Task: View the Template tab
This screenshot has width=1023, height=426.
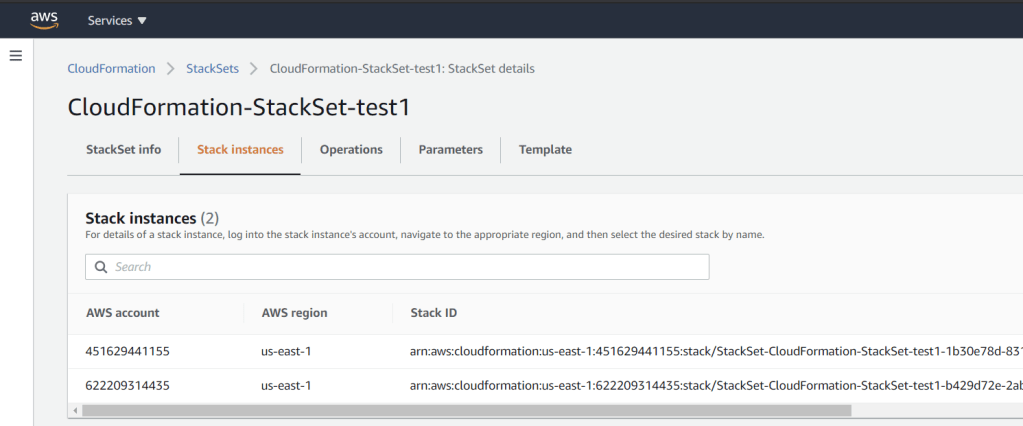Action: pyautogui.click(x=545, y=150)
